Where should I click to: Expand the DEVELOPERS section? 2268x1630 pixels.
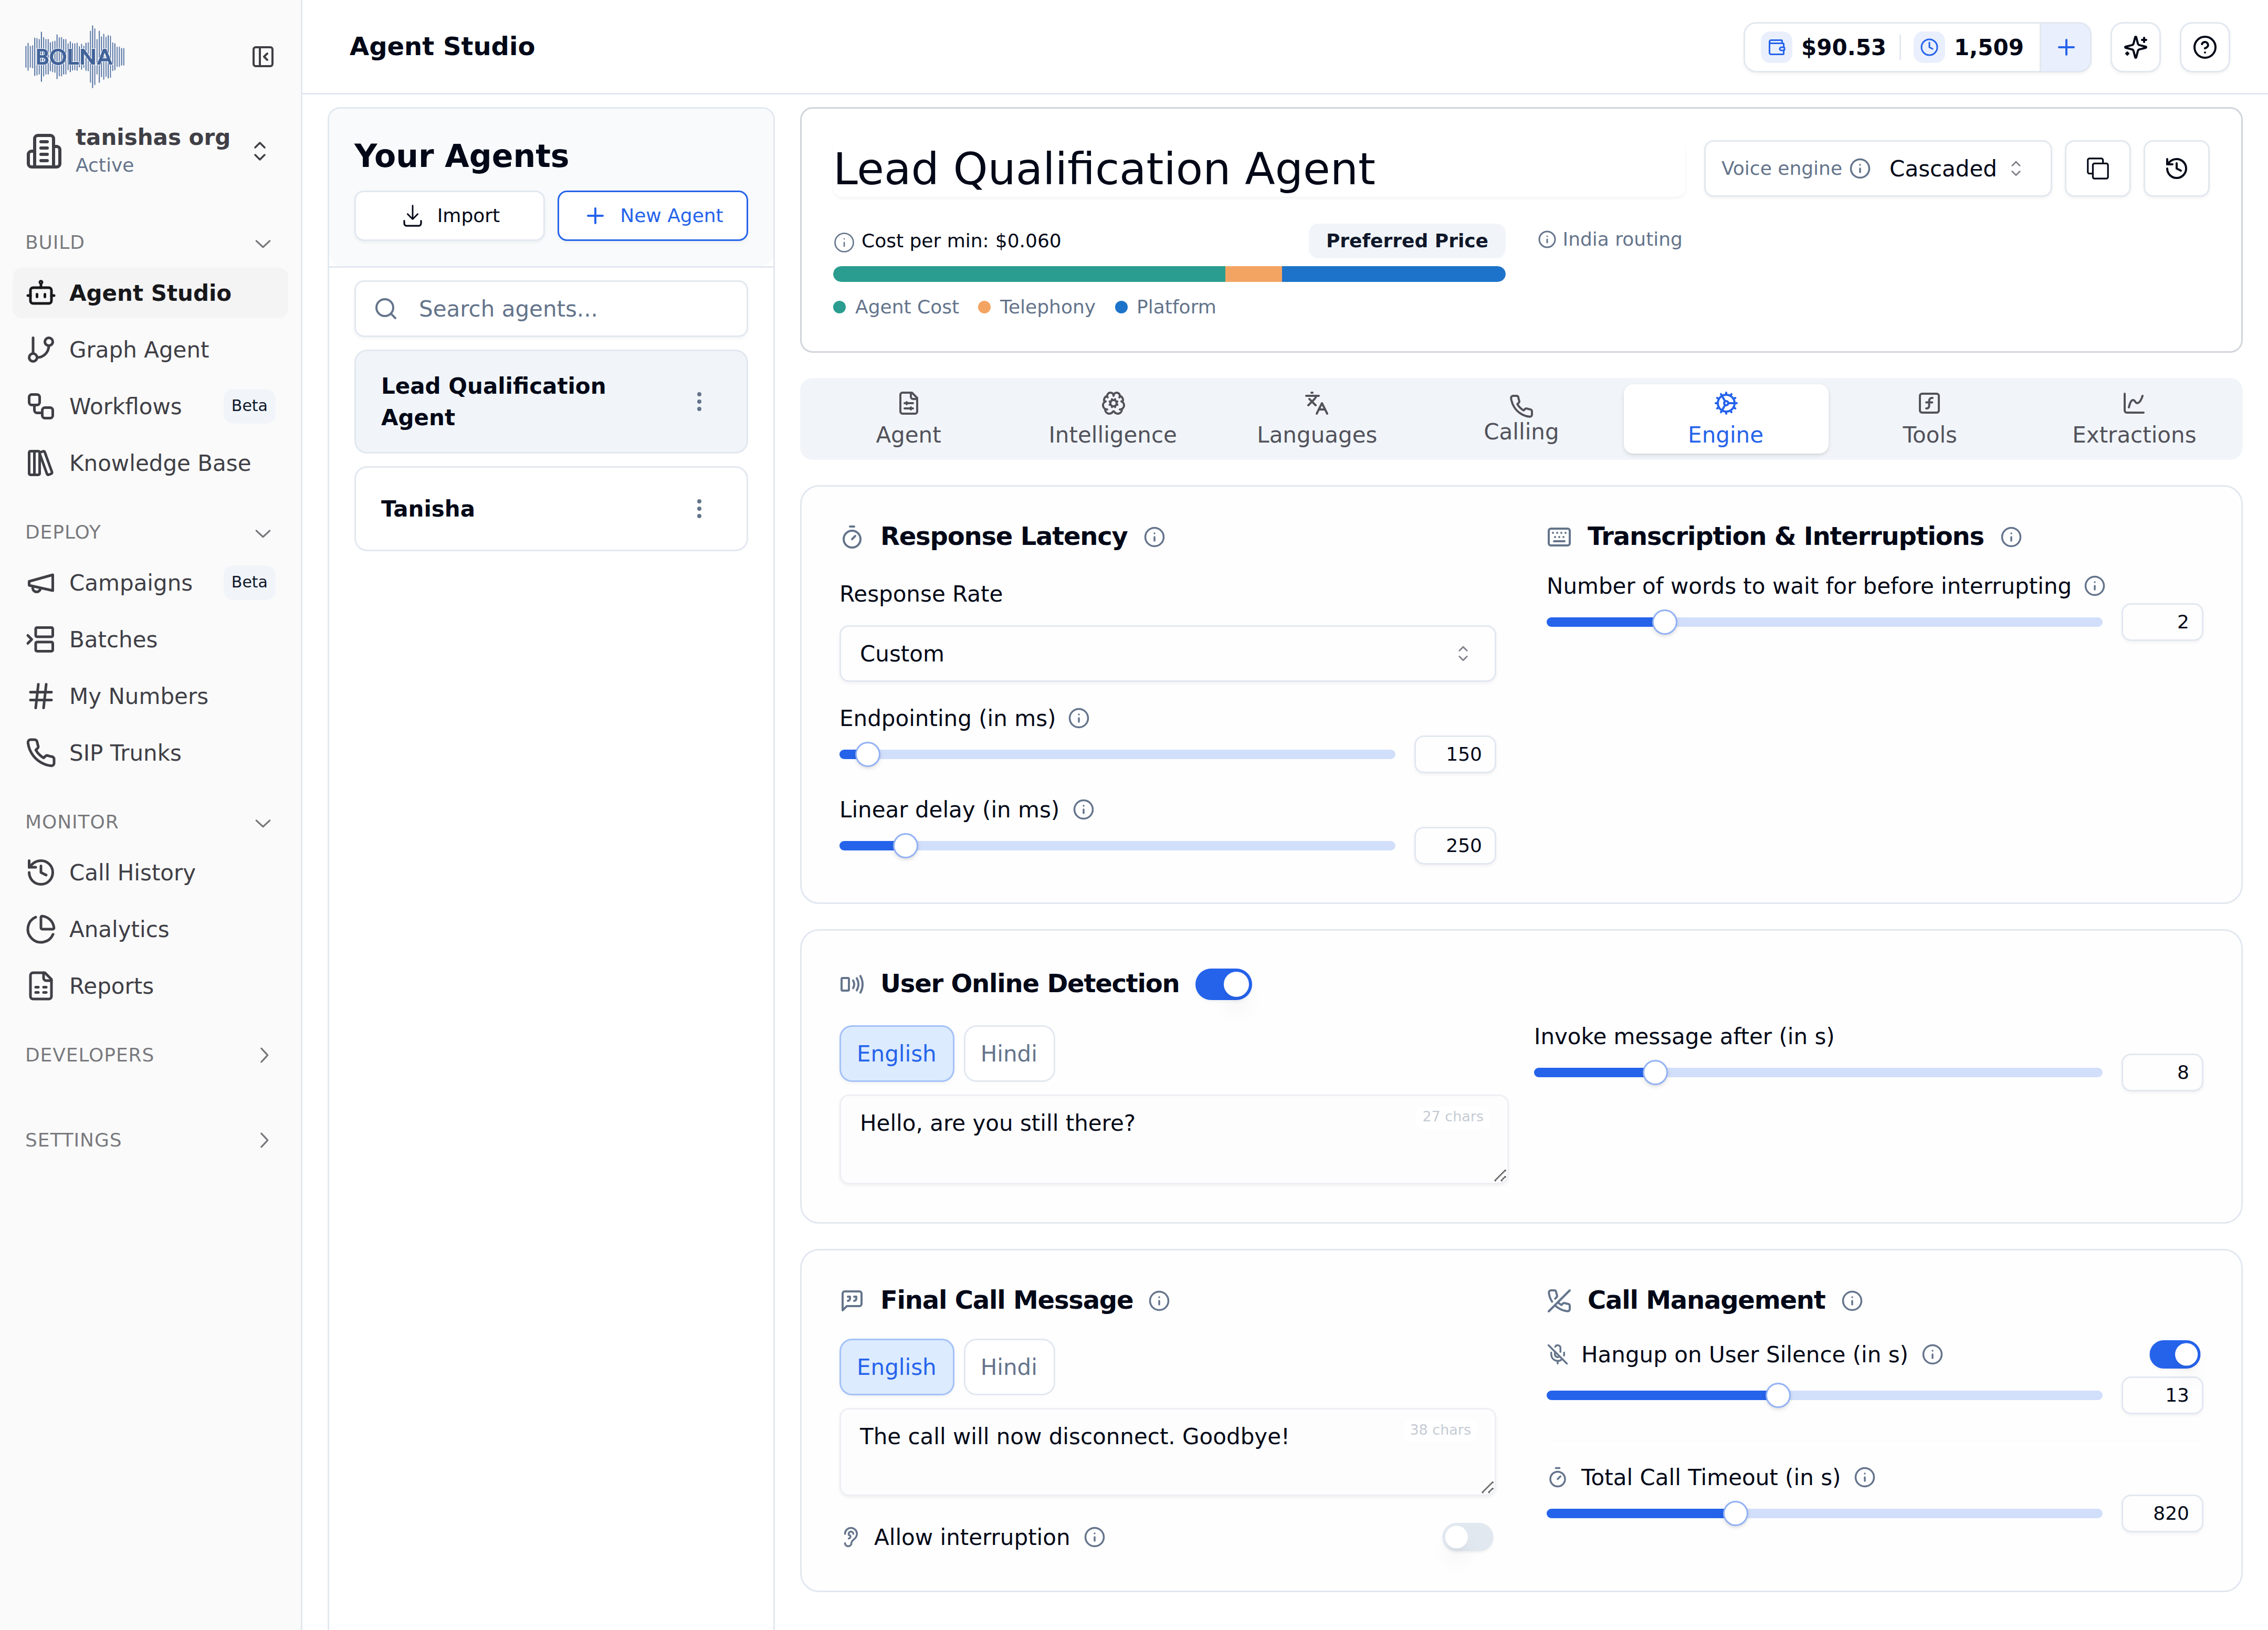[149, 1055]
